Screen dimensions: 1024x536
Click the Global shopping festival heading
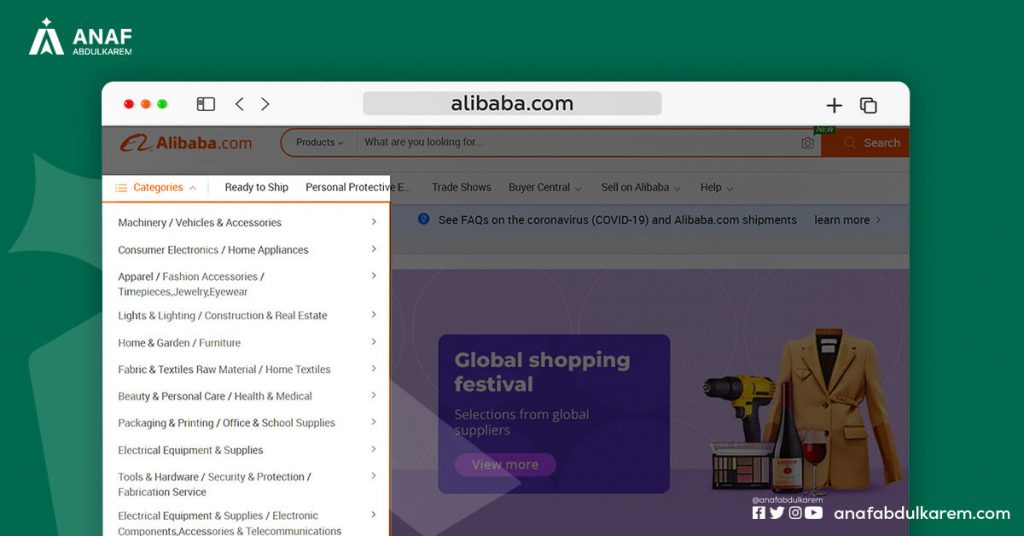(542, 372)
